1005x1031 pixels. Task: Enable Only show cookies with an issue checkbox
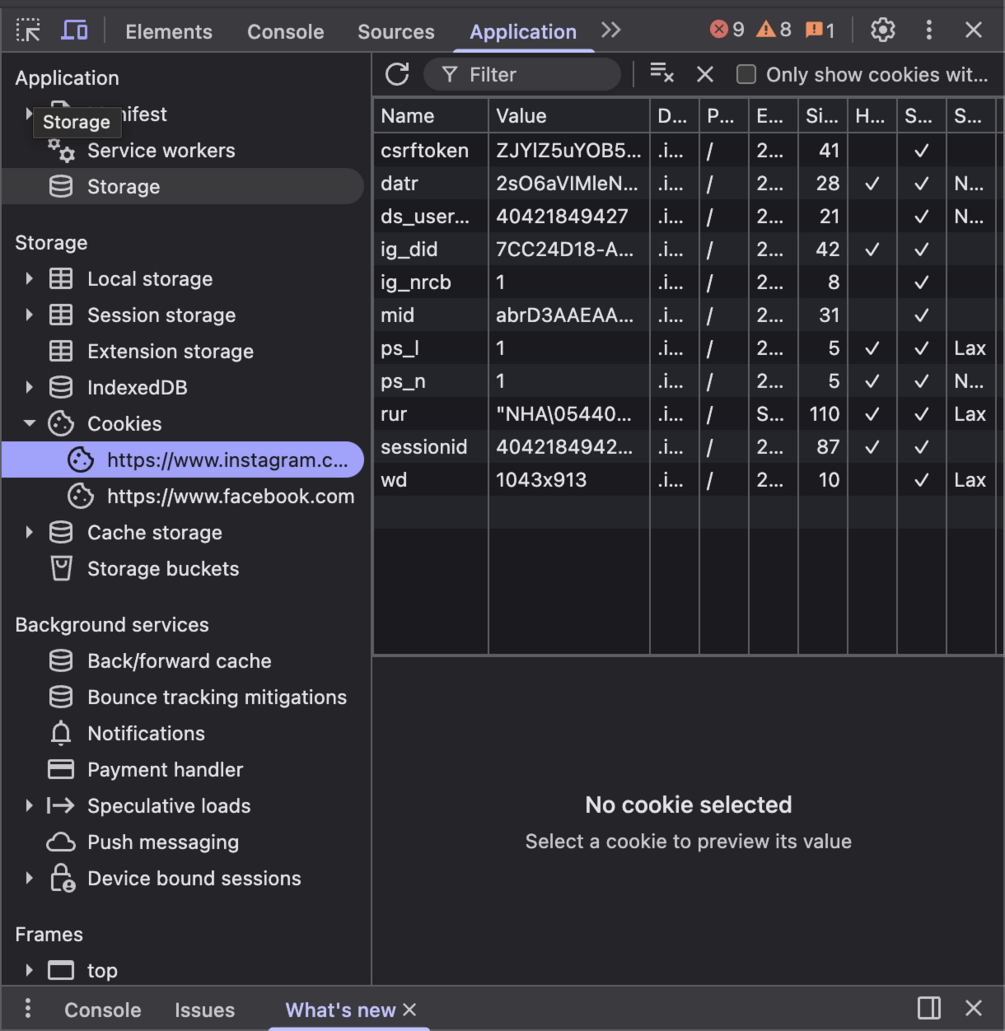point(746,74)
